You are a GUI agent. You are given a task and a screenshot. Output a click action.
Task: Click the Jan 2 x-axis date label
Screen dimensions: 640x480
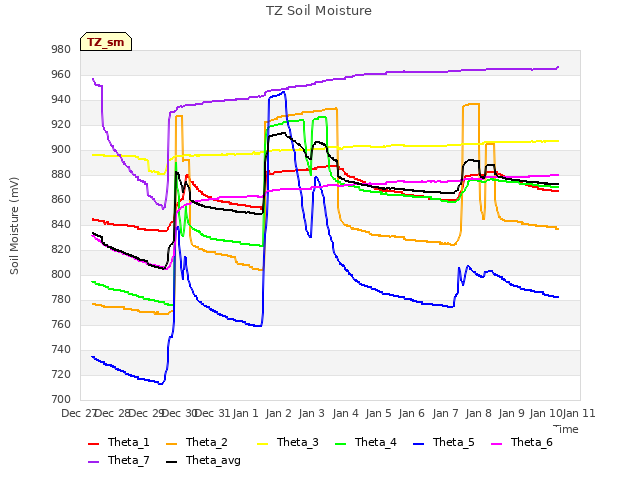click(278, 413)
